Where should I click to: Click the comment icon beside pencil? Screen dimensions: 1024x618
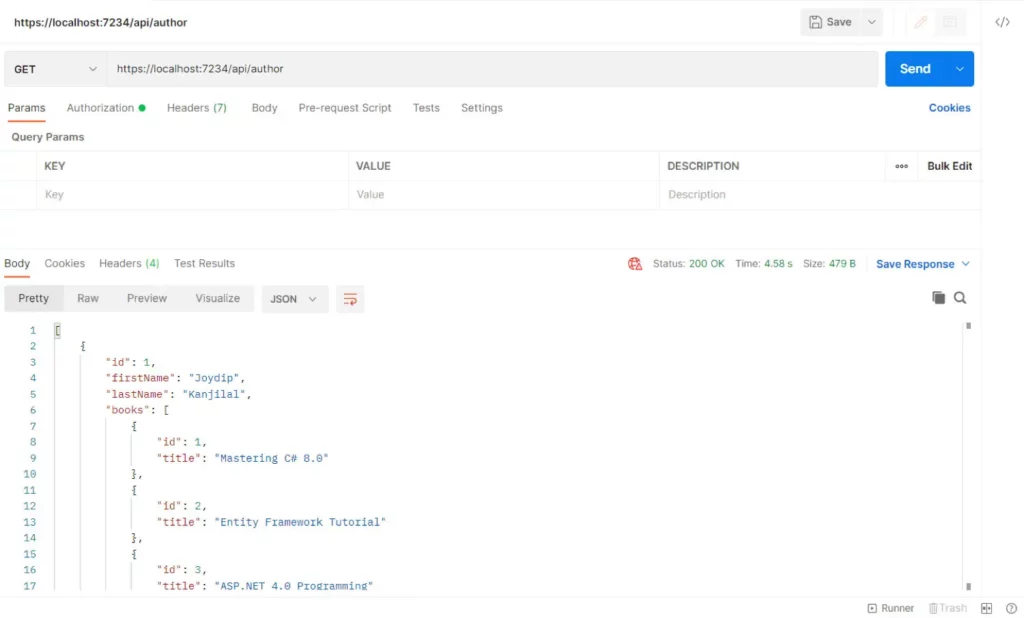coord(950,22)
